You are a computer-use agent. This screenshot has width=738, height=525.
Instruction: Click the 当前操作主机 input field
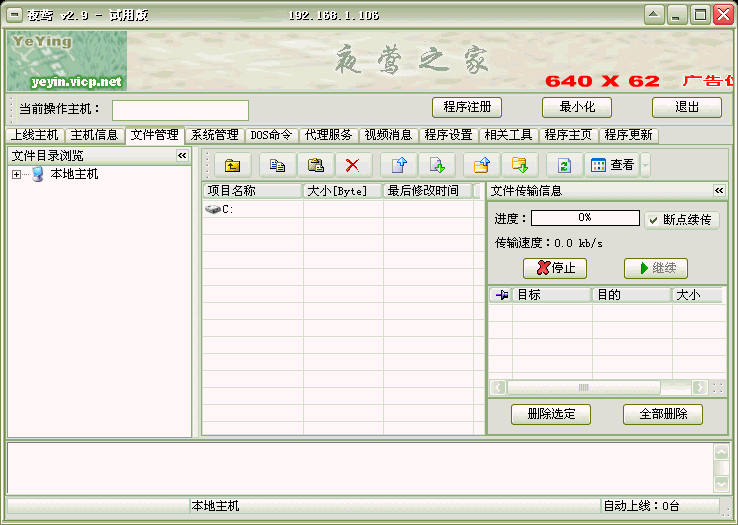pyautogui.click(x=180, y=110)
